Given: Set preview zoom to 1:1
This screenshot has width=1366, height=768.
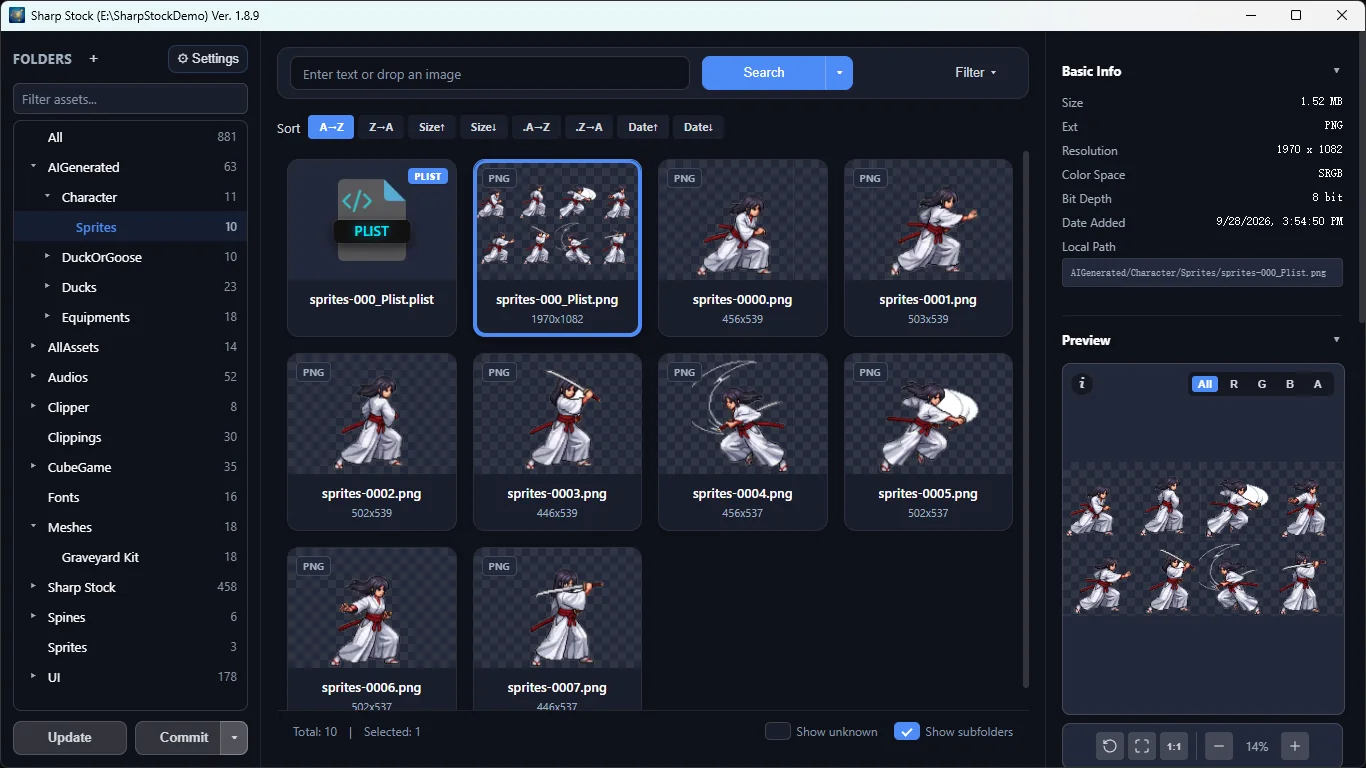Looking at the screenshot, I should [1174, 746].
